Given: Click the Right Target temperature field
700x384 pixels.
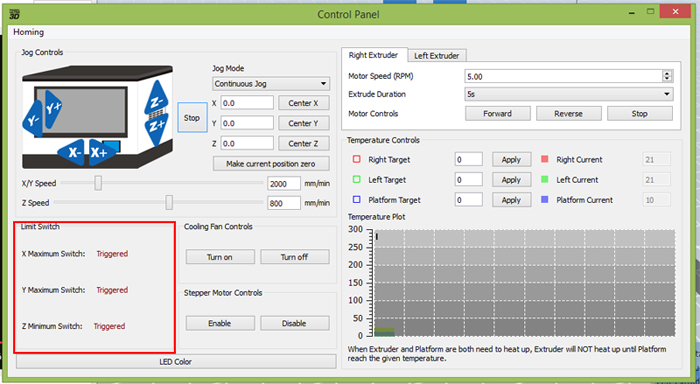Looking at the screenshot, I should point(469,159).
